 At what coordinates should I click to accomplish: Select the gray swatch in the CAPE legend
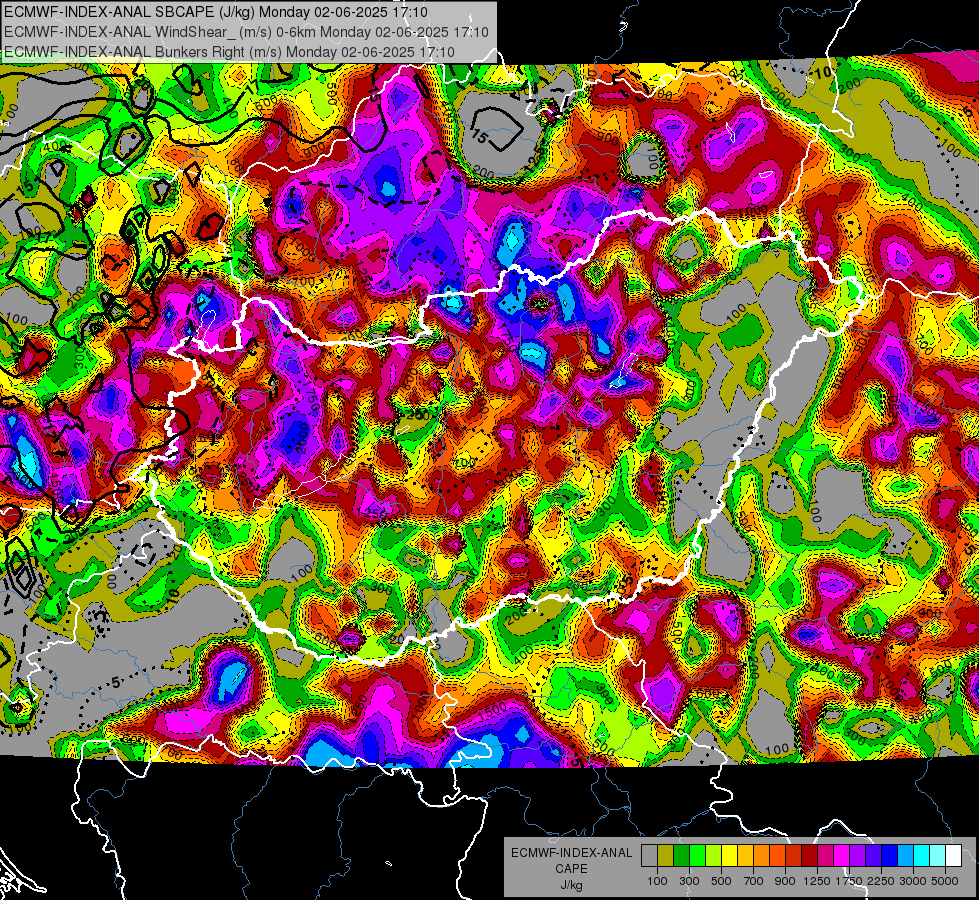pyautogui.click(x=649, y=855)
